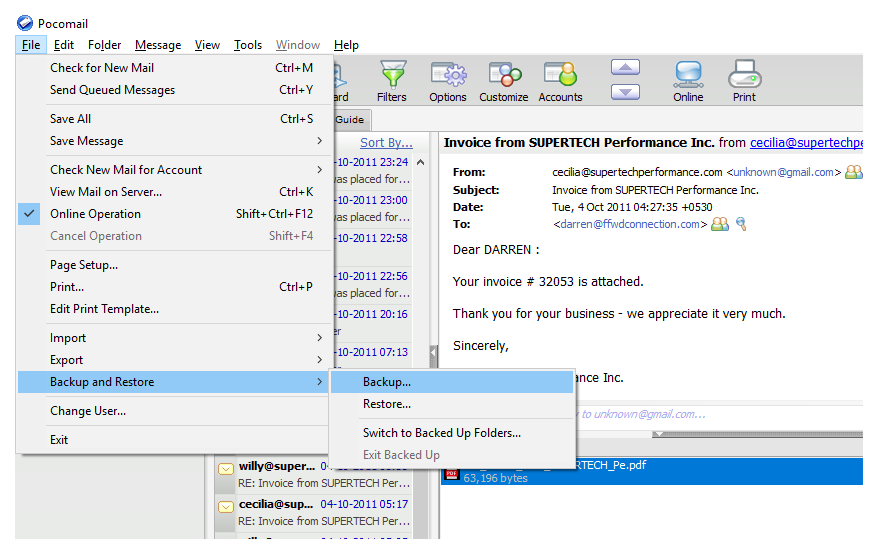Click the address book icon beside To address
Screen dimensions: 881x551
click(720, 224)
